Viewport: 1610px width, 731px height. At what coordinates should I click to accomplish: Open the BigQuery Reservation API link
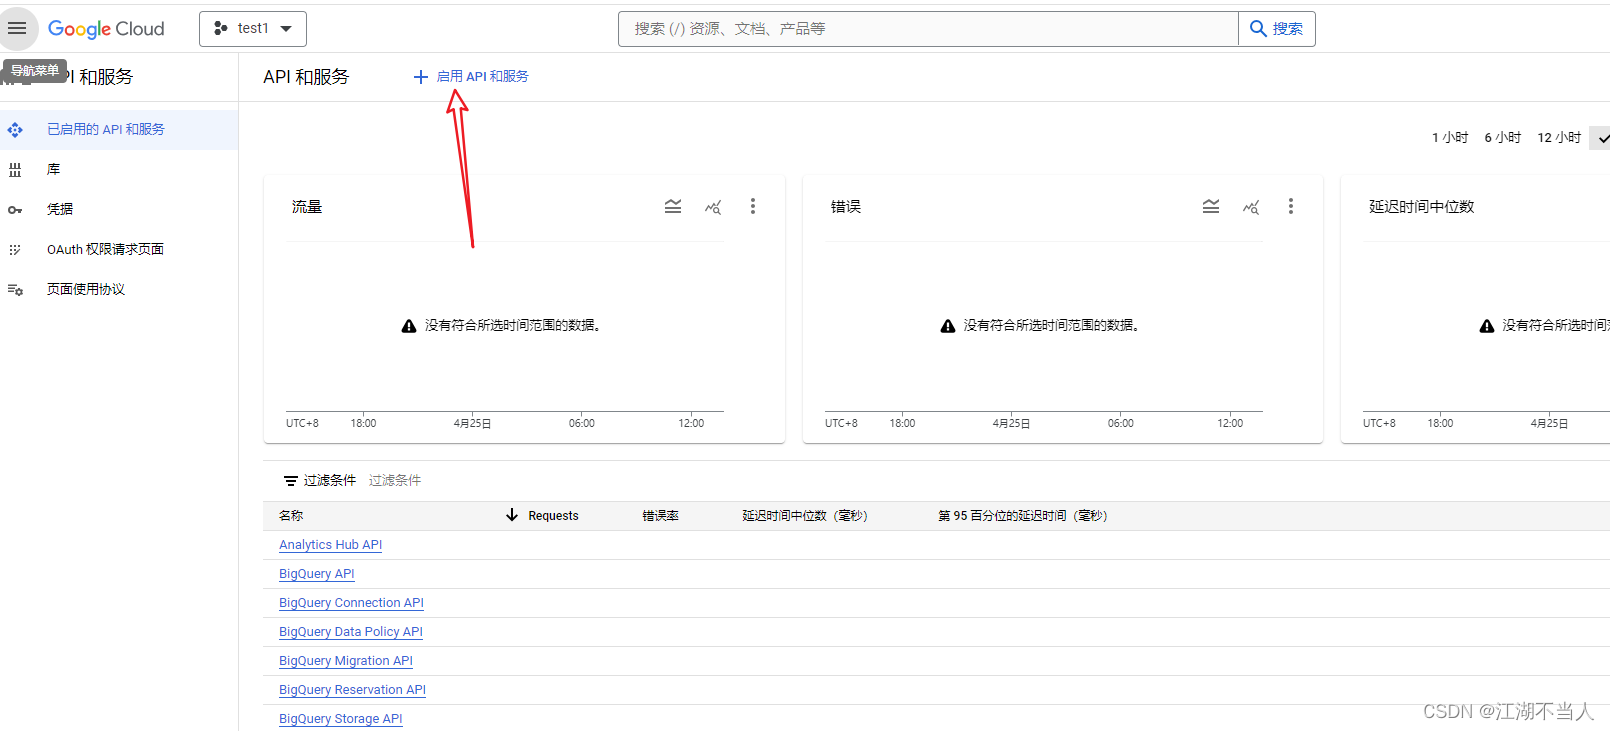[352, 690]
